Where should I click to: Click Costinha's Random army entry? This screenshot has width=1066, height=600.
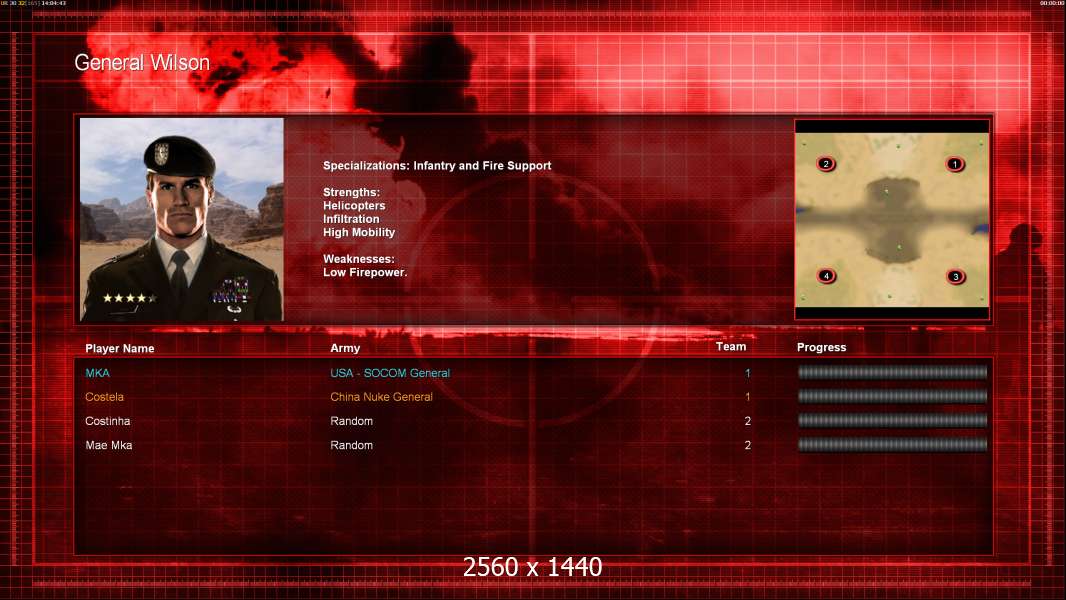(x=351, y=421)
